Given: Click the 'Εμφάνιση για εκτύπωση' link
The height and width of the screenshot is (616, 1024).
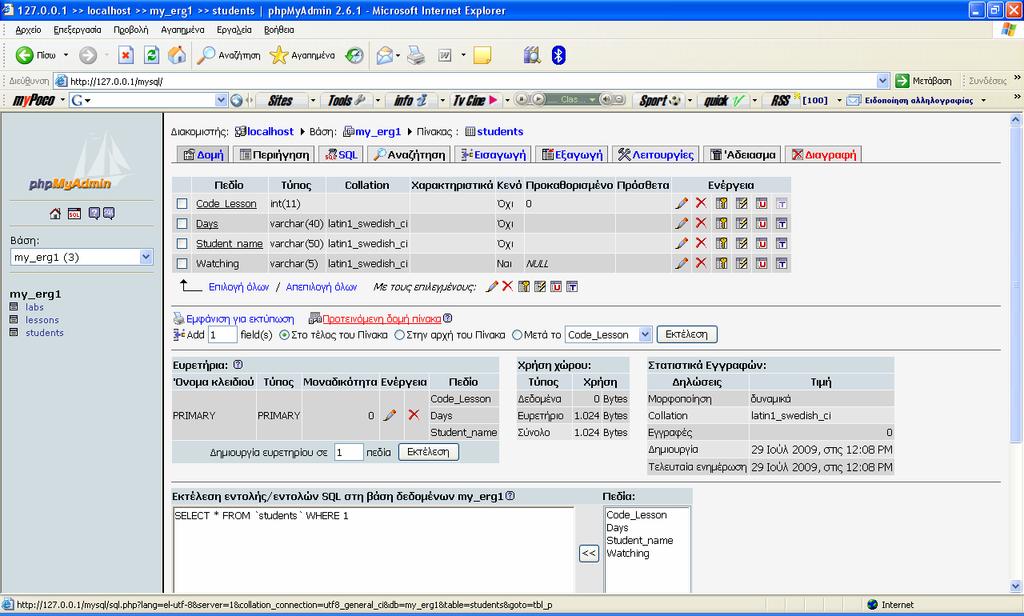Looking at the screenshot, I should (x=240, y=319).
